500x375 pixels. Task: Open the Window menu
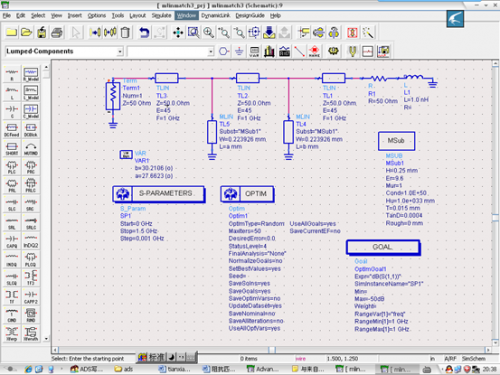coord(186,15)
